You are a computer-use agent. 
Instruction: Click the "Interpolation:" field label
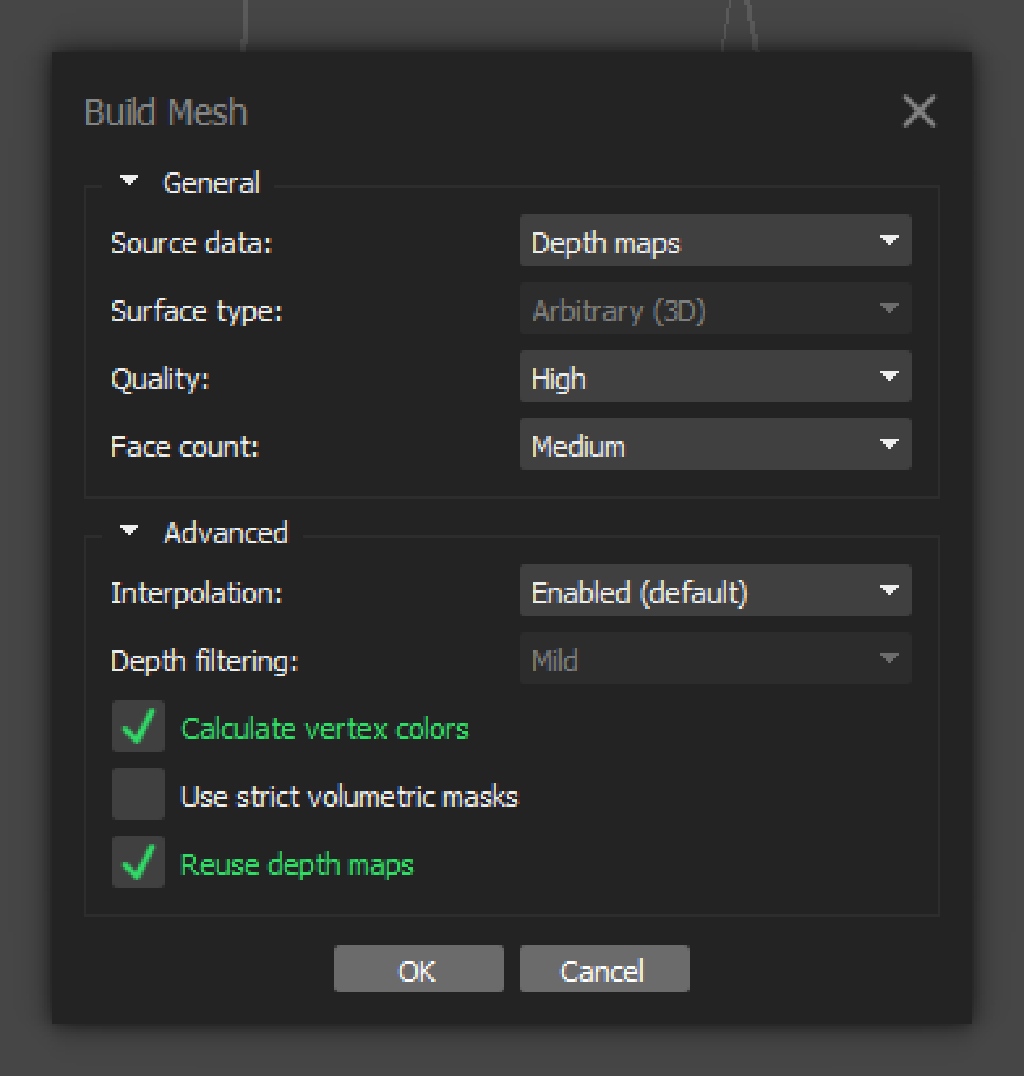click(x=197, y=593)
